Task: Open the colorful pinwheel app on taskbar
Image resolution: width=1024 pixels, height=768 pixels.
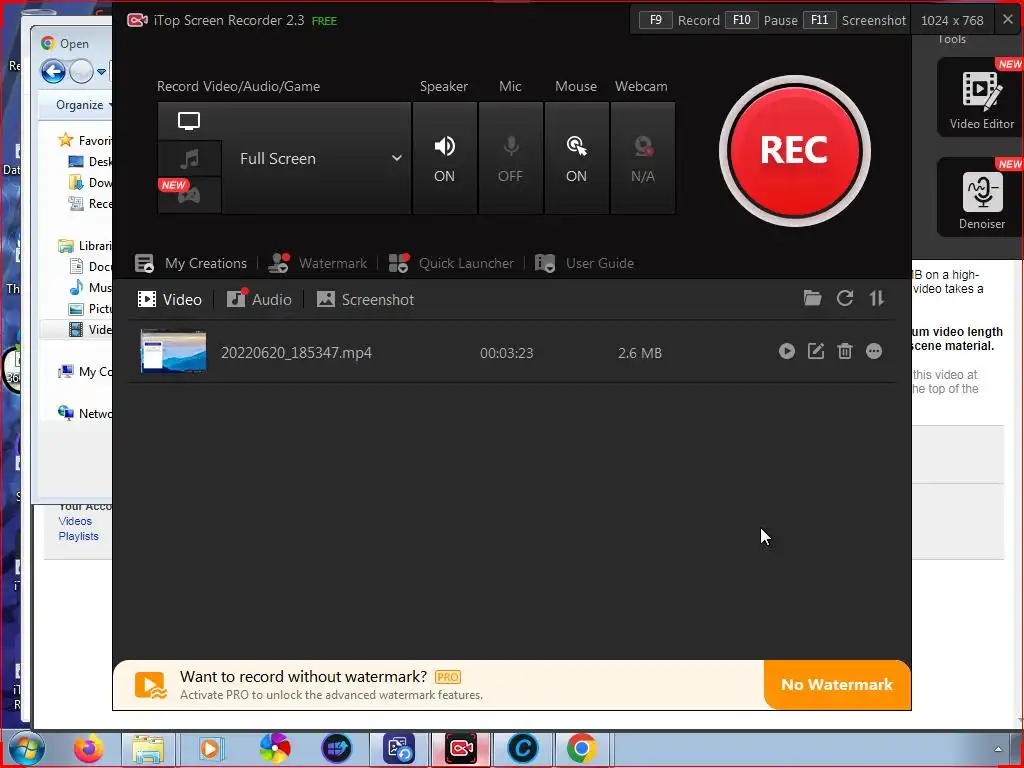Action: click(x=274, y=748)
